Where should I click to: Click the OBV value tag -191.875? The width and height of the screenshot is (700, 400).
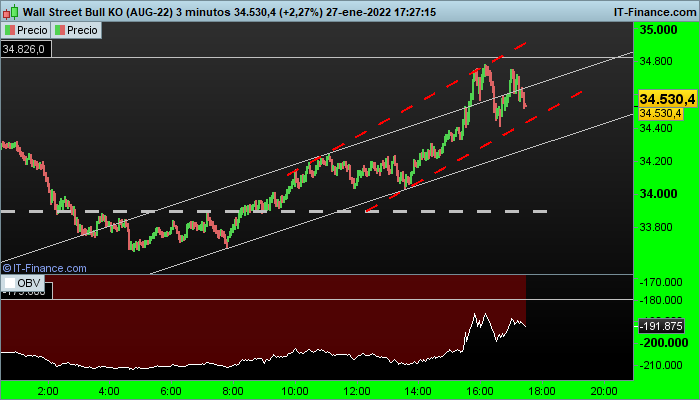[x=662, y=326]
